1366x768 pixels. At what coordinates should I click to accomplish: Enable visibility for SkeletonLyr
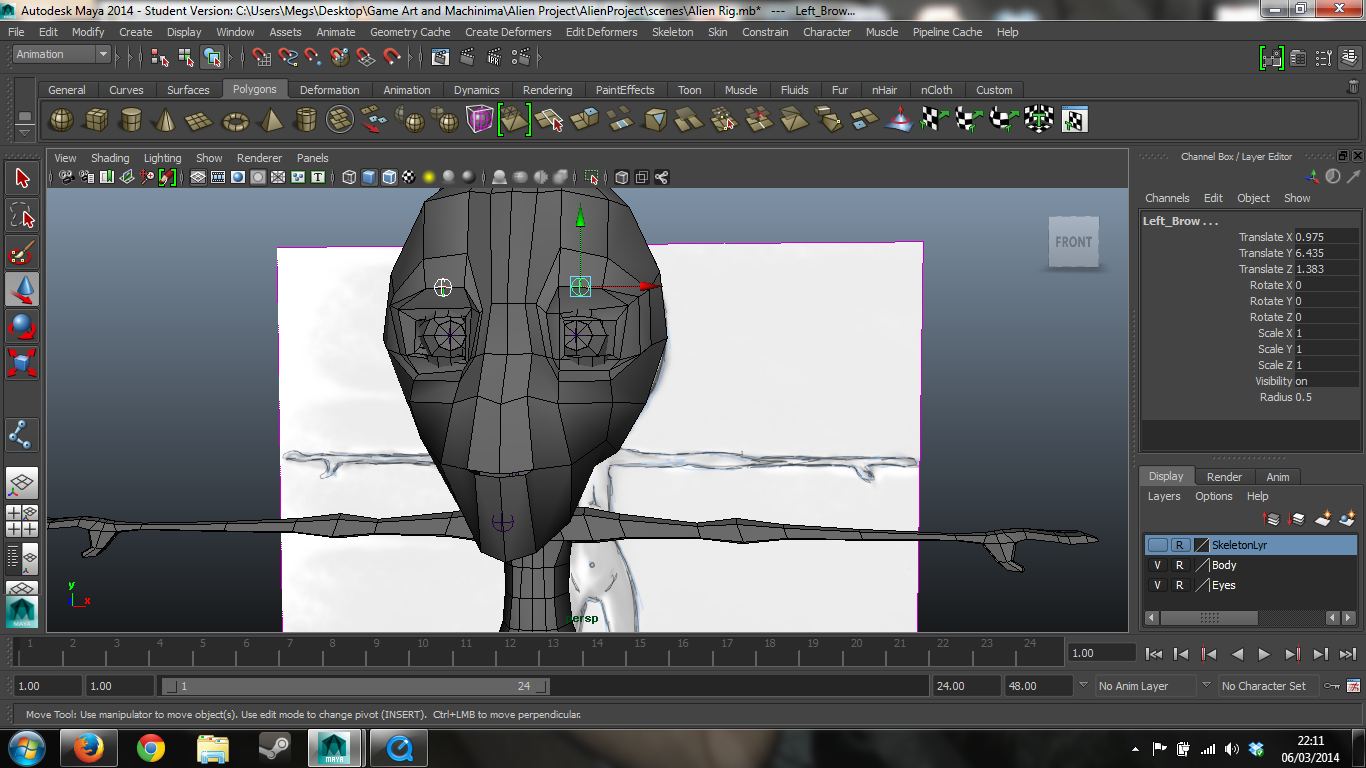[1157, 544]
